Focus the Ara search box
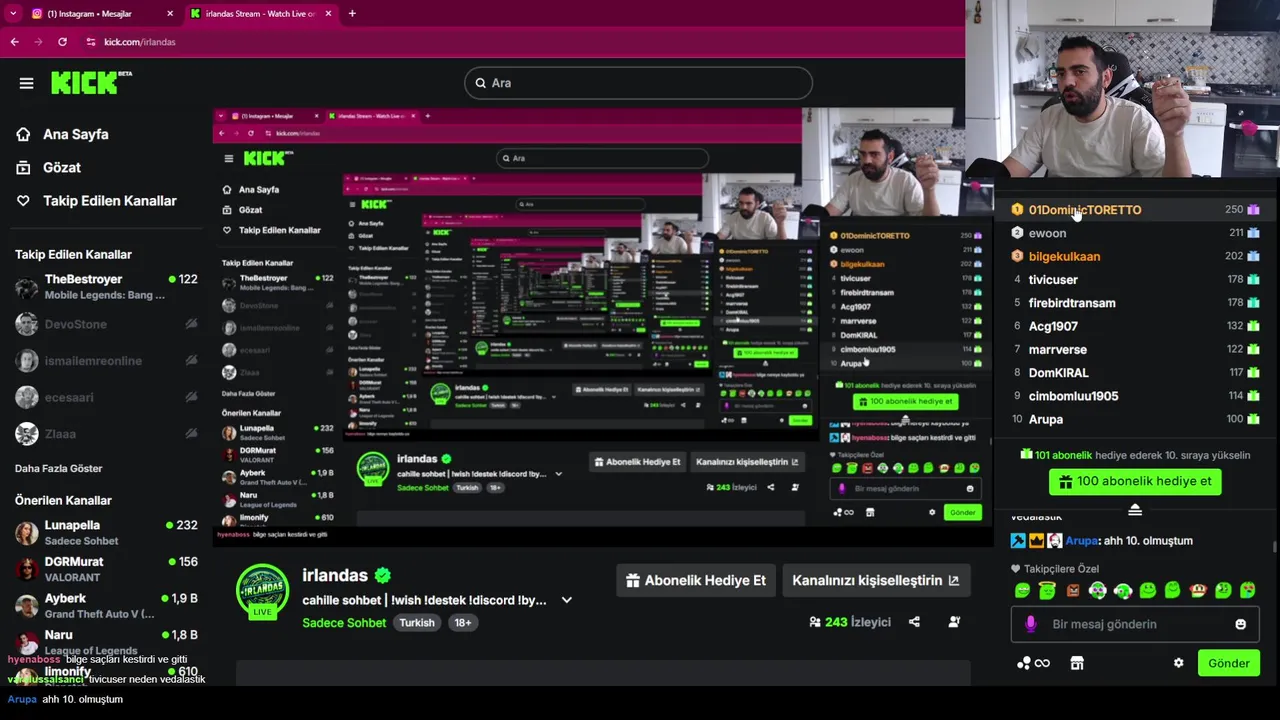Viewport: 1280px width, 720px height. point(638,83)
